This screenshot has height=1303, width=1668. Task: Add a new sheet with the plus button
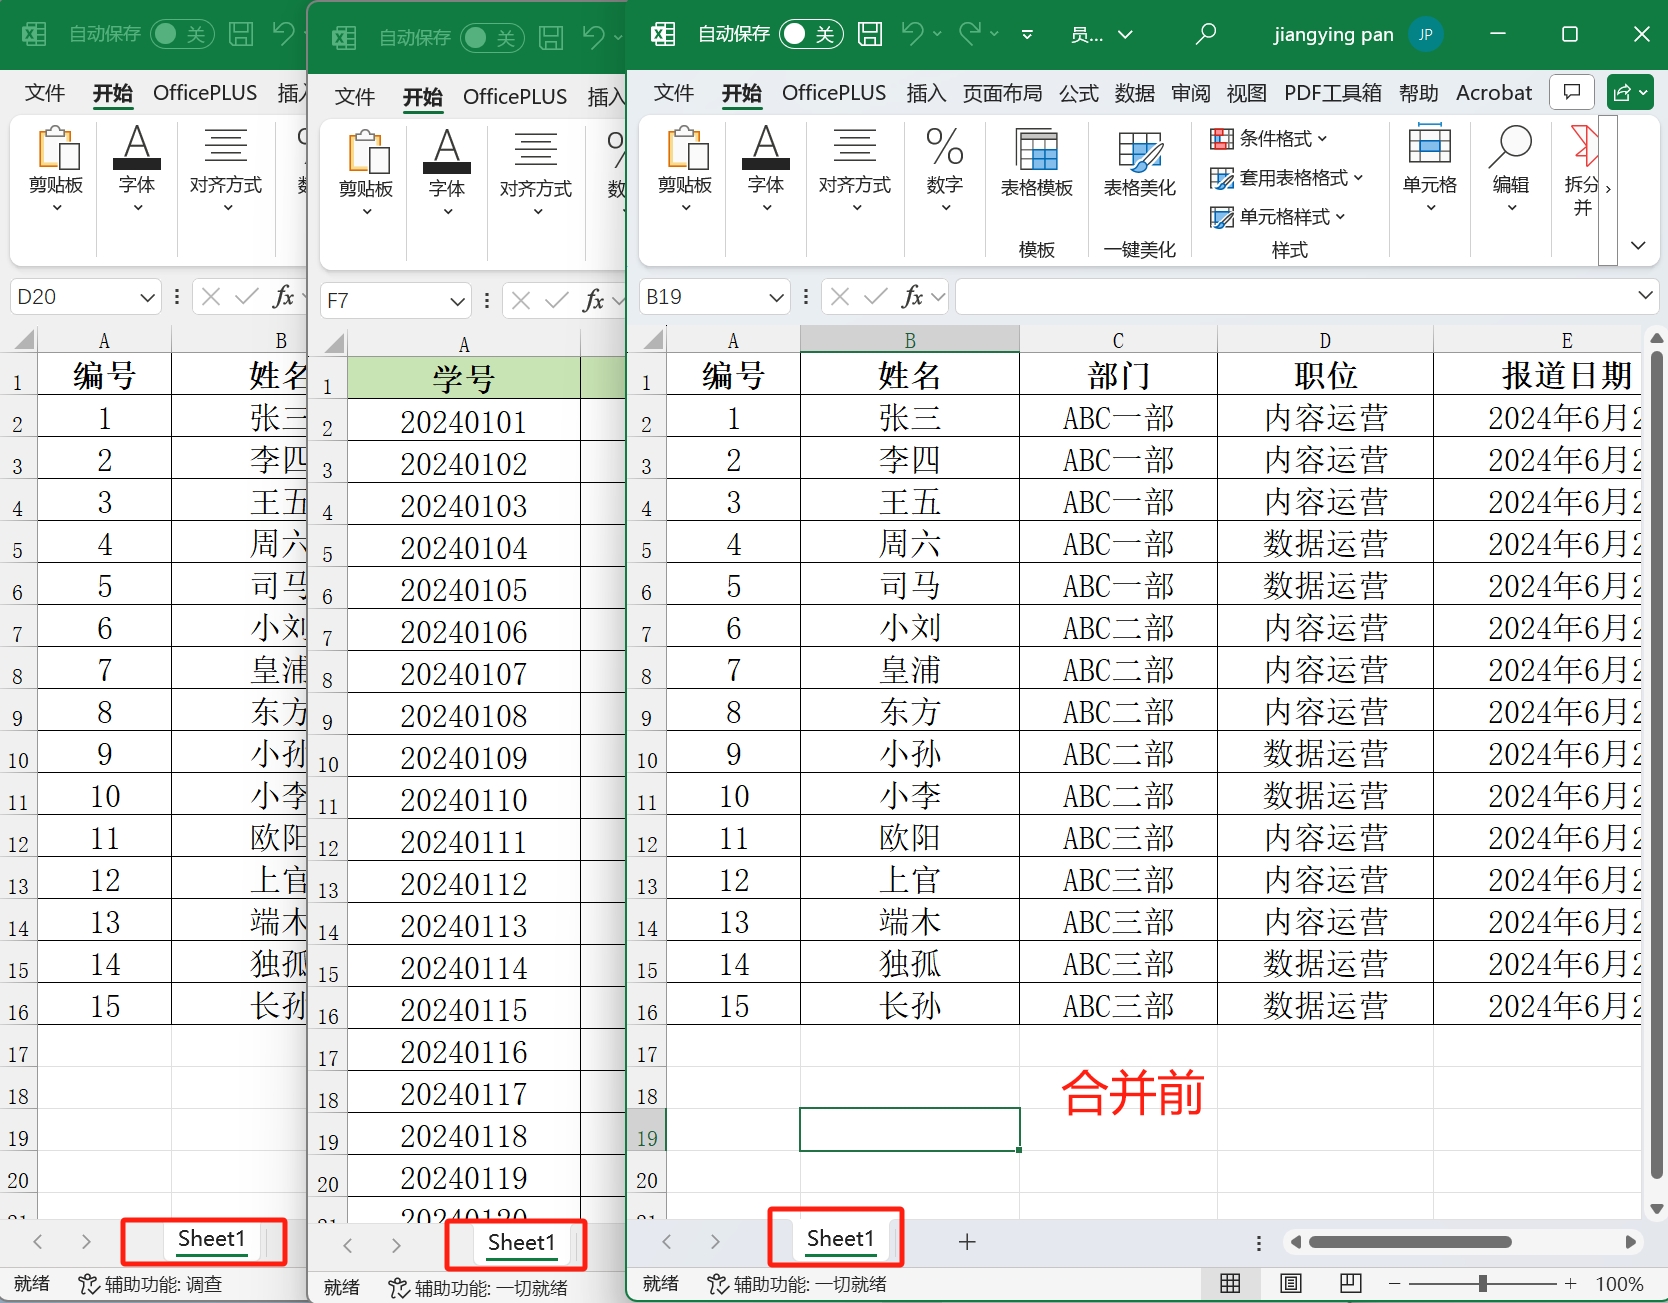click(966, 1242)
